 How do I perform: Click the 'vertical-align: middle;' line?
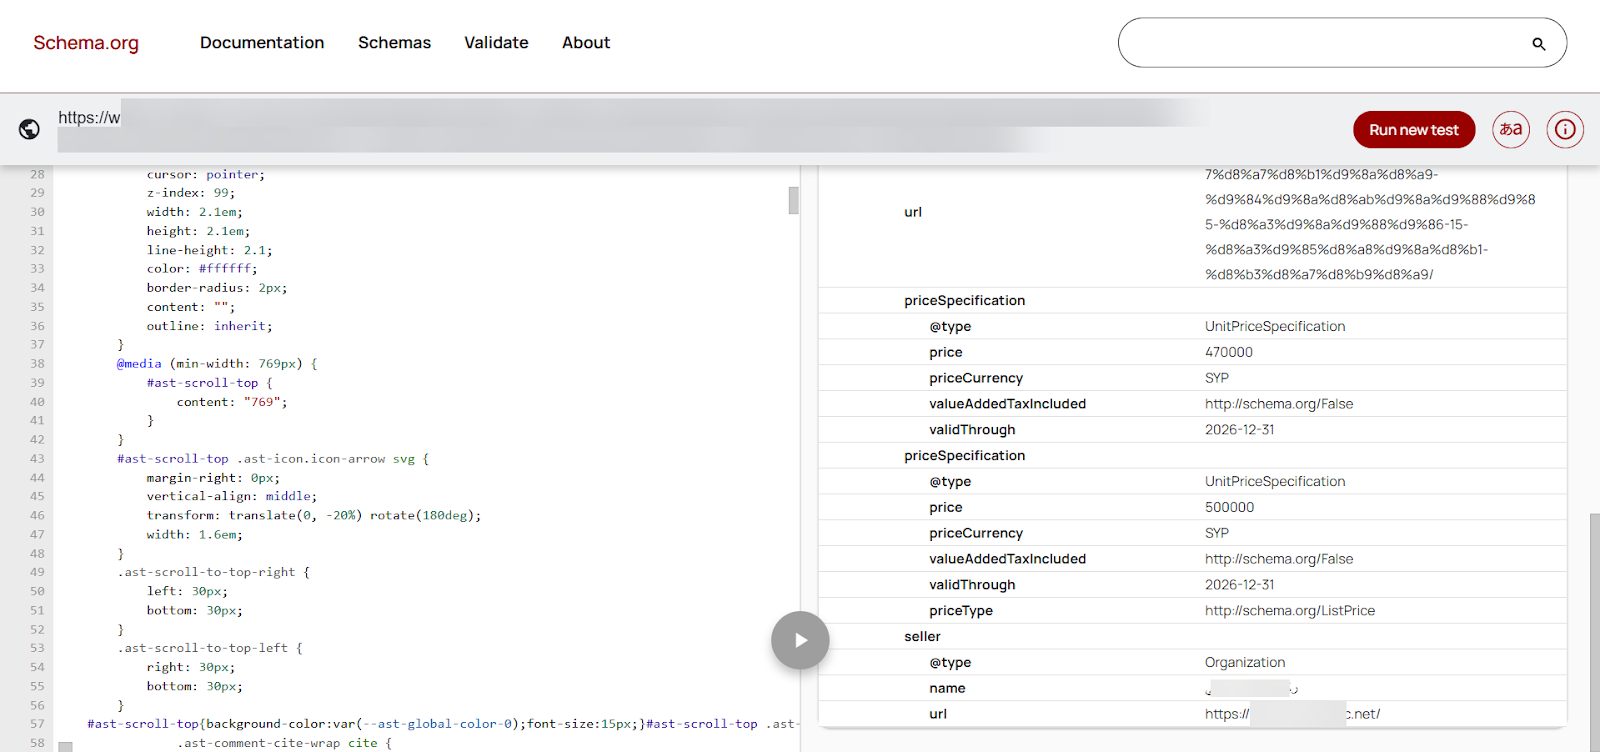coord(232,496)
